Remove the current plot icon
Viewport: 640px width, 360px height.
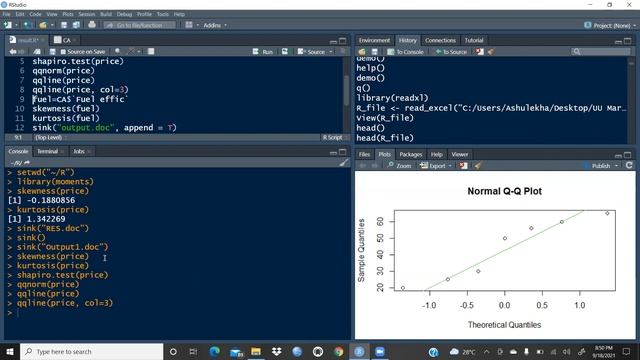(x=463, y=166)
